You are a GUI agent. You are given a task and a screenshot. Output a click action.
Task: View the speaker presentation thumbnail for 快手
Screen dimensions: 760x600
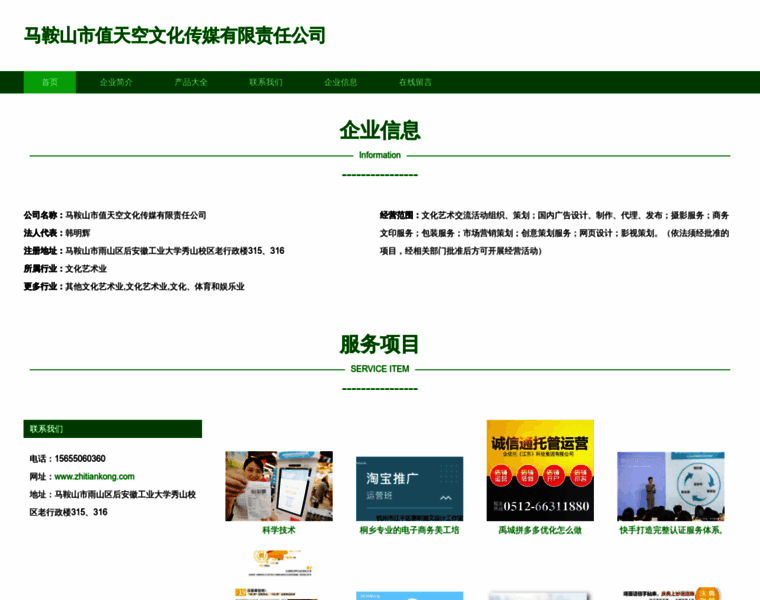(671, 486)
